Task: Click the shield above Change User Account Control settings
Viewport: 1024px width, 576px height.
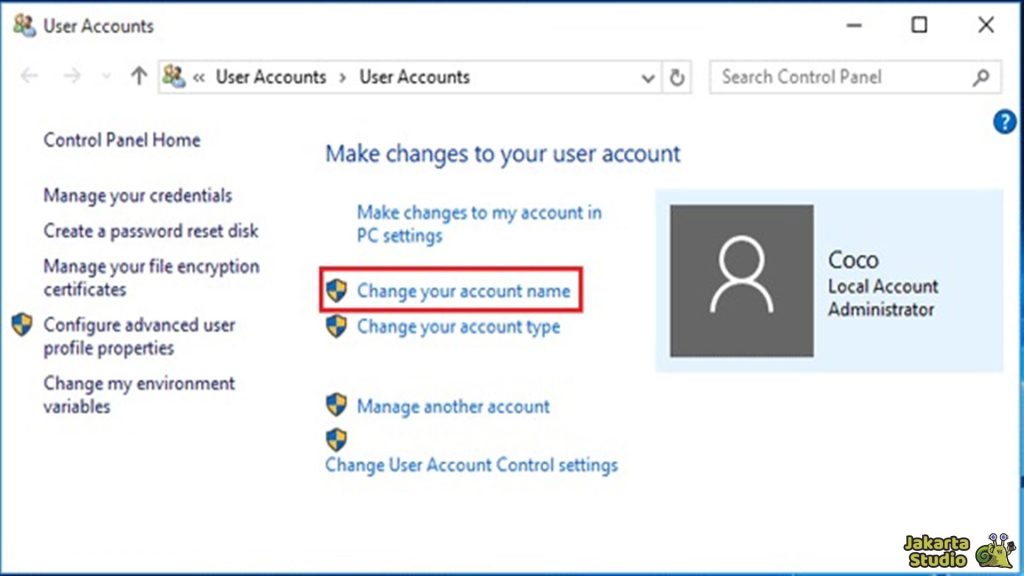Action: click(335, 438)
